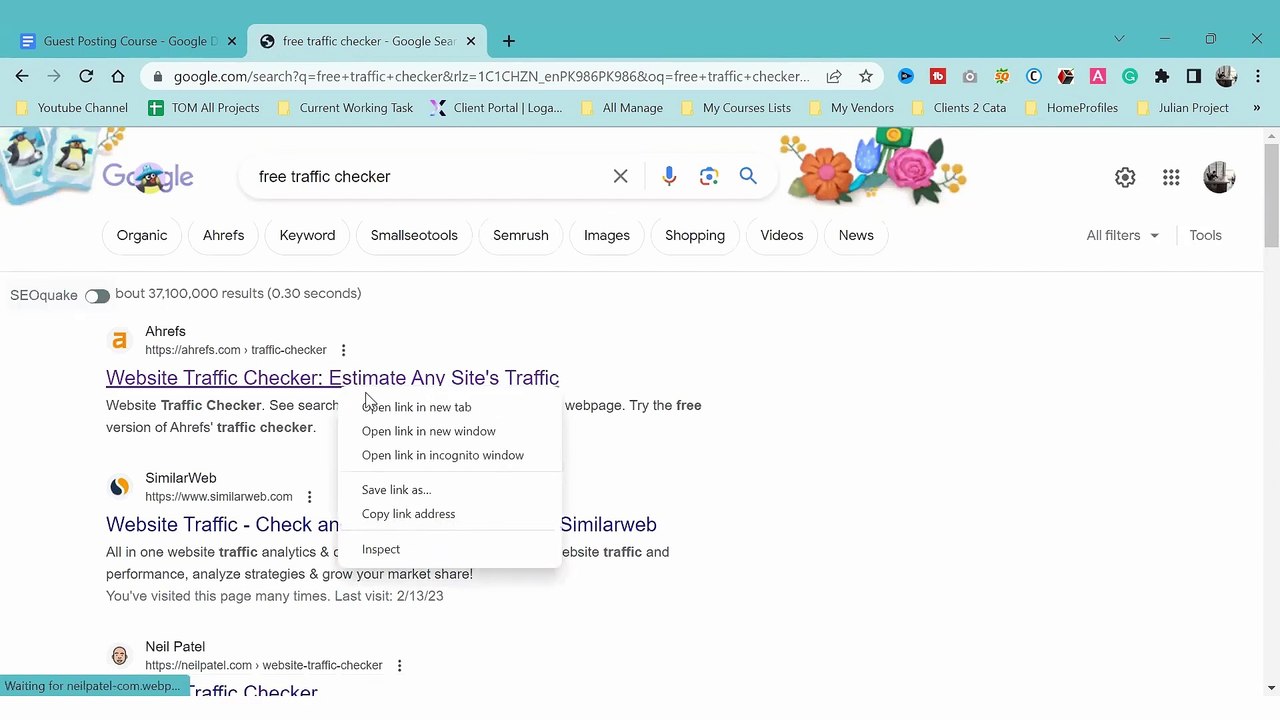Open the blue circled C extension
1280x720 pixels.
pos(1034,76)
